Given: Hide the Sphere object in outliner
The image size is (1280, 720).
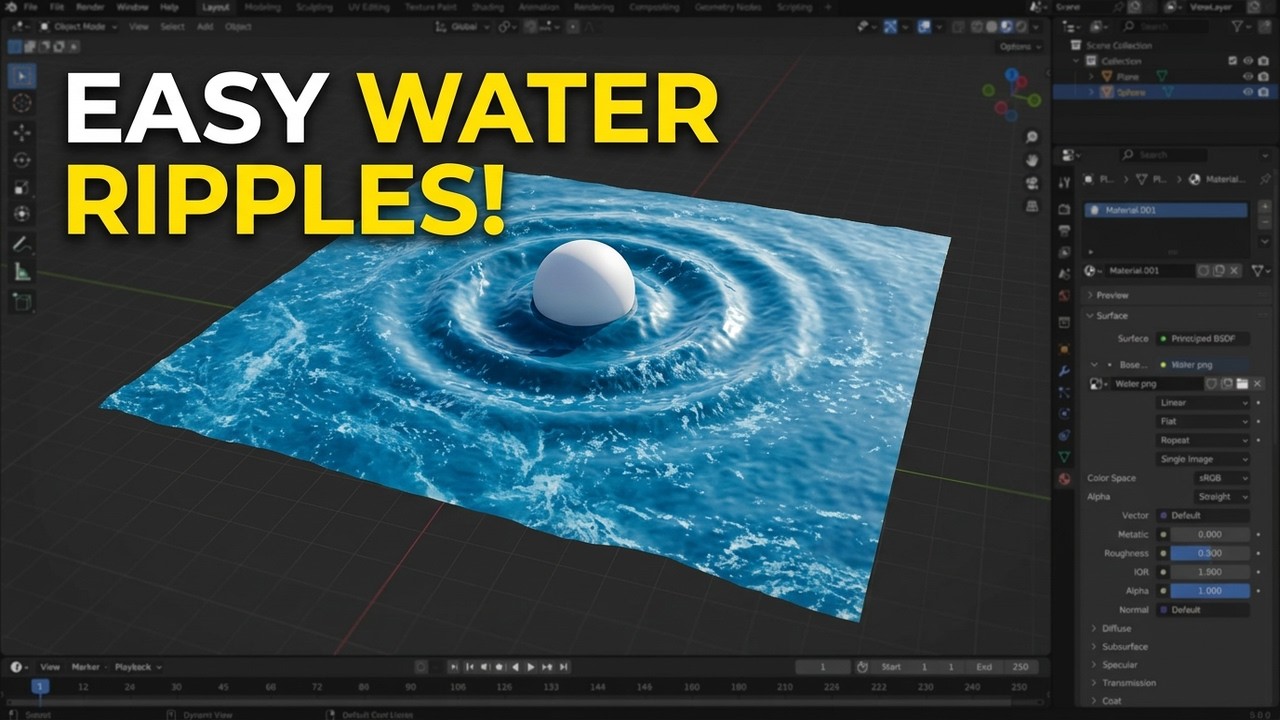Looking at the screenshot, I should pyautogui.click(x=1248, y=92).
